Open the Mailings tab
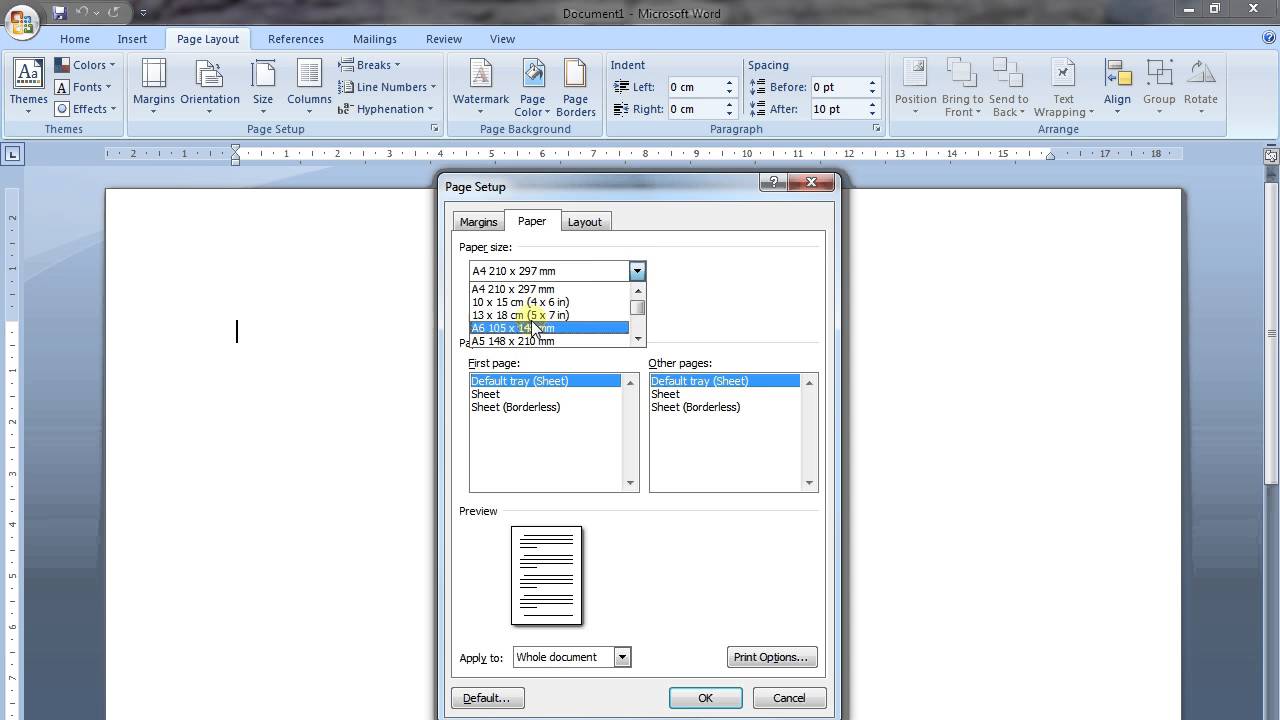 [x=375, y=39]
